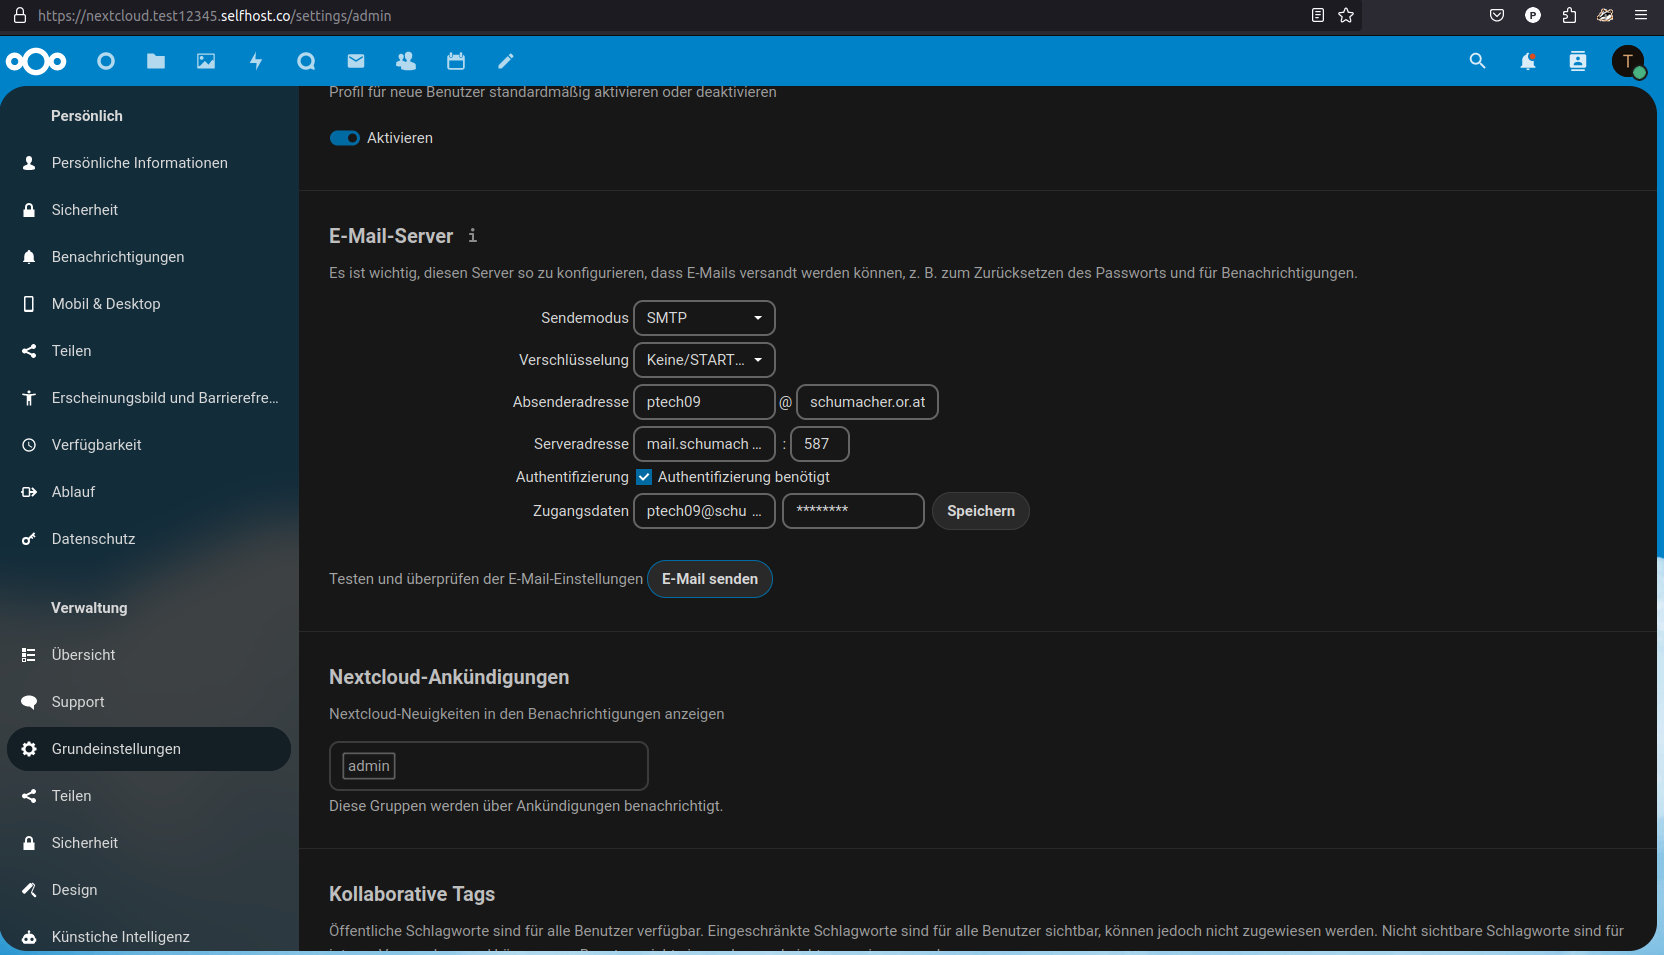The width and height of the screenshot is (1664, 955).
Task: Open the Mail envelope icon
Action: (356, 61)
